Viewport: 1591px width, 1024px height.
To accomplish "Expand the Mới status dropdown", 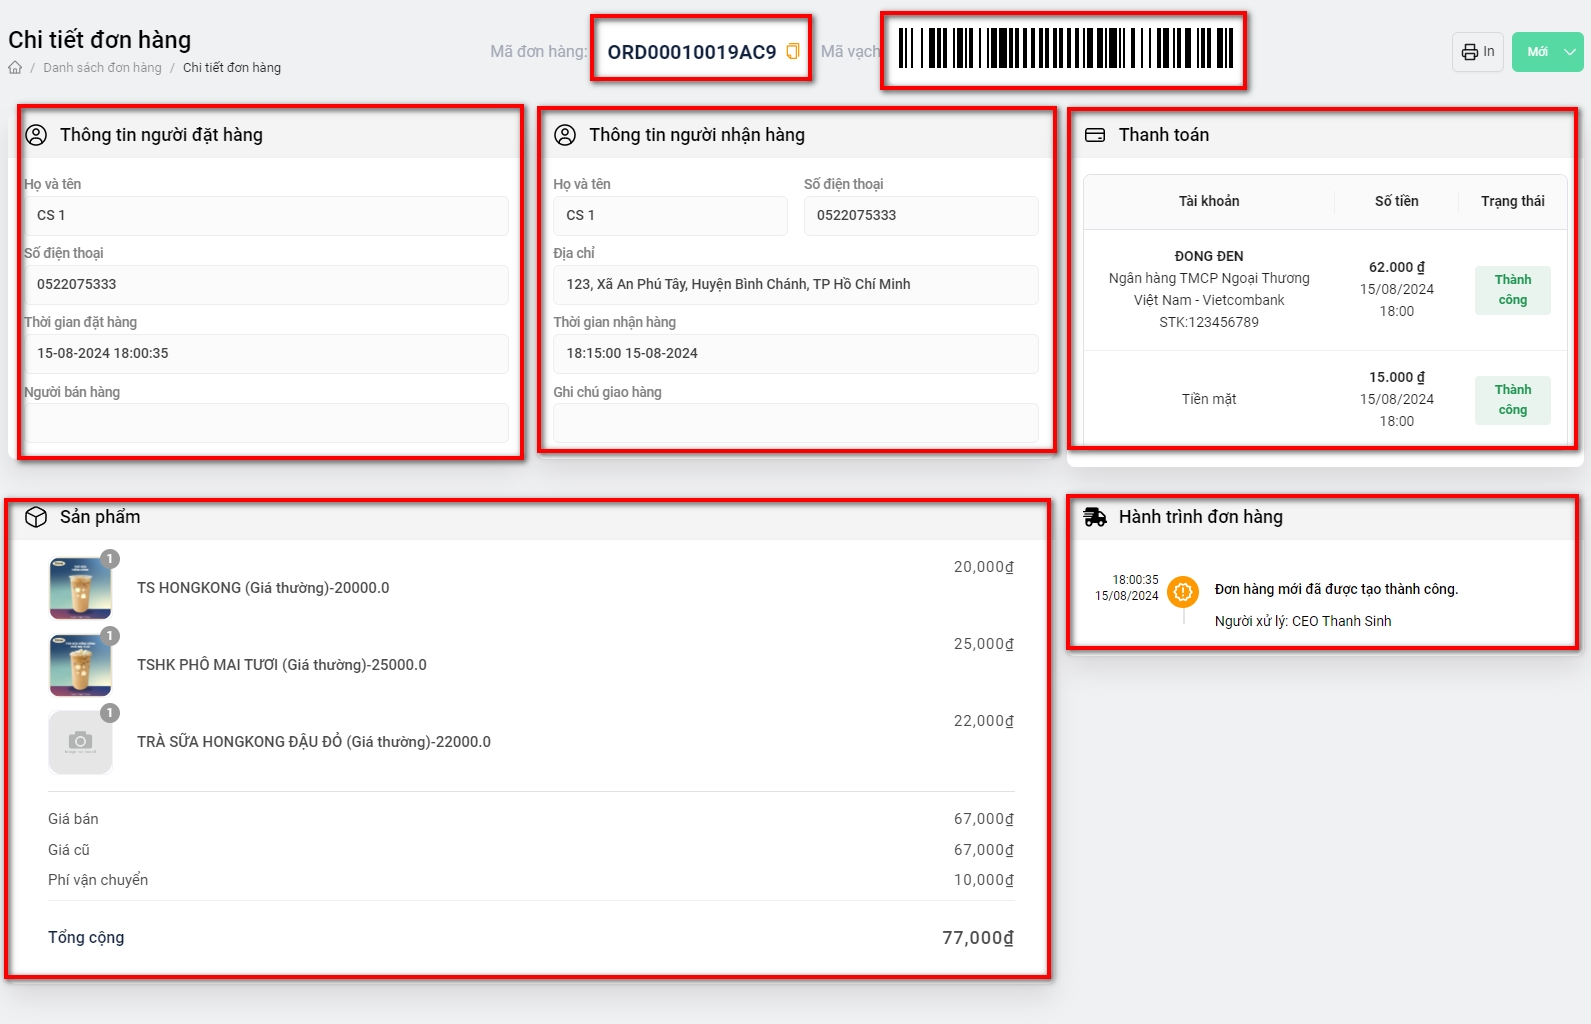I will point(1569,52).
